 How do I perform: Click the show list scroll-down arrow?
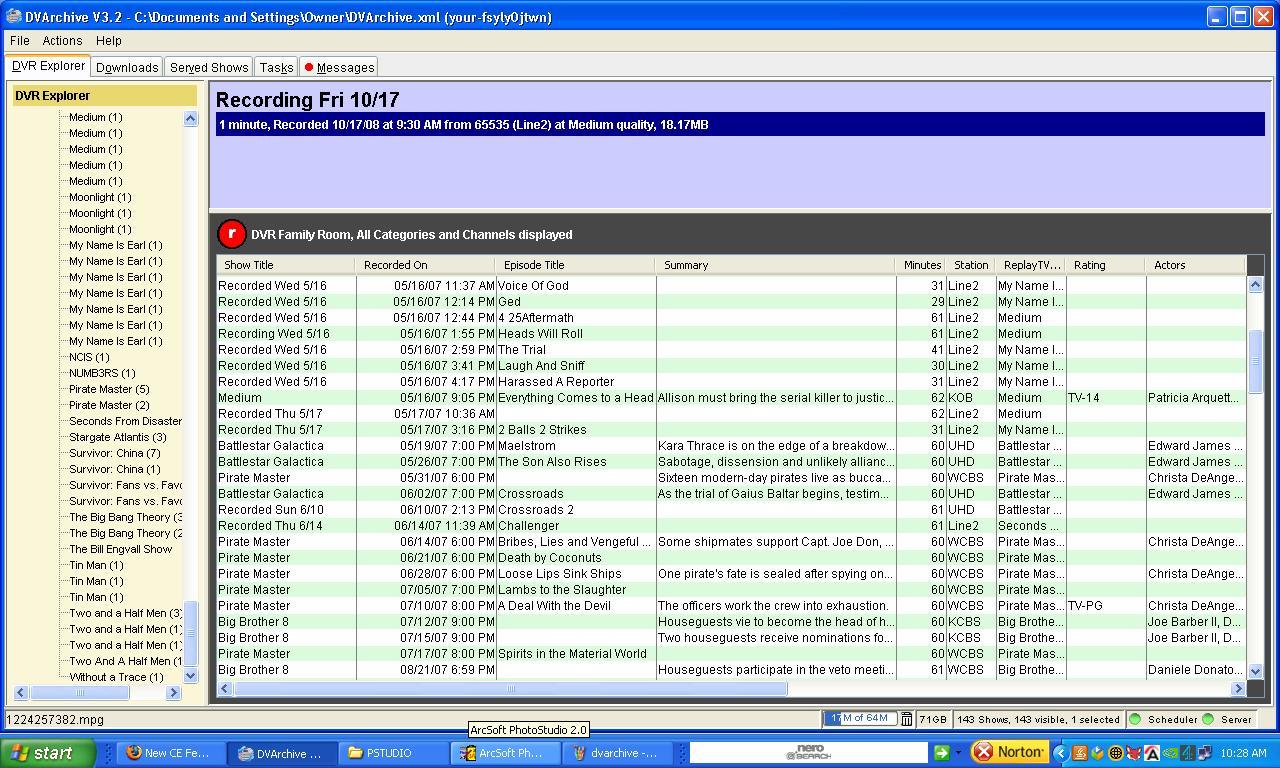pyautogui.click(x=1256, y=671)
